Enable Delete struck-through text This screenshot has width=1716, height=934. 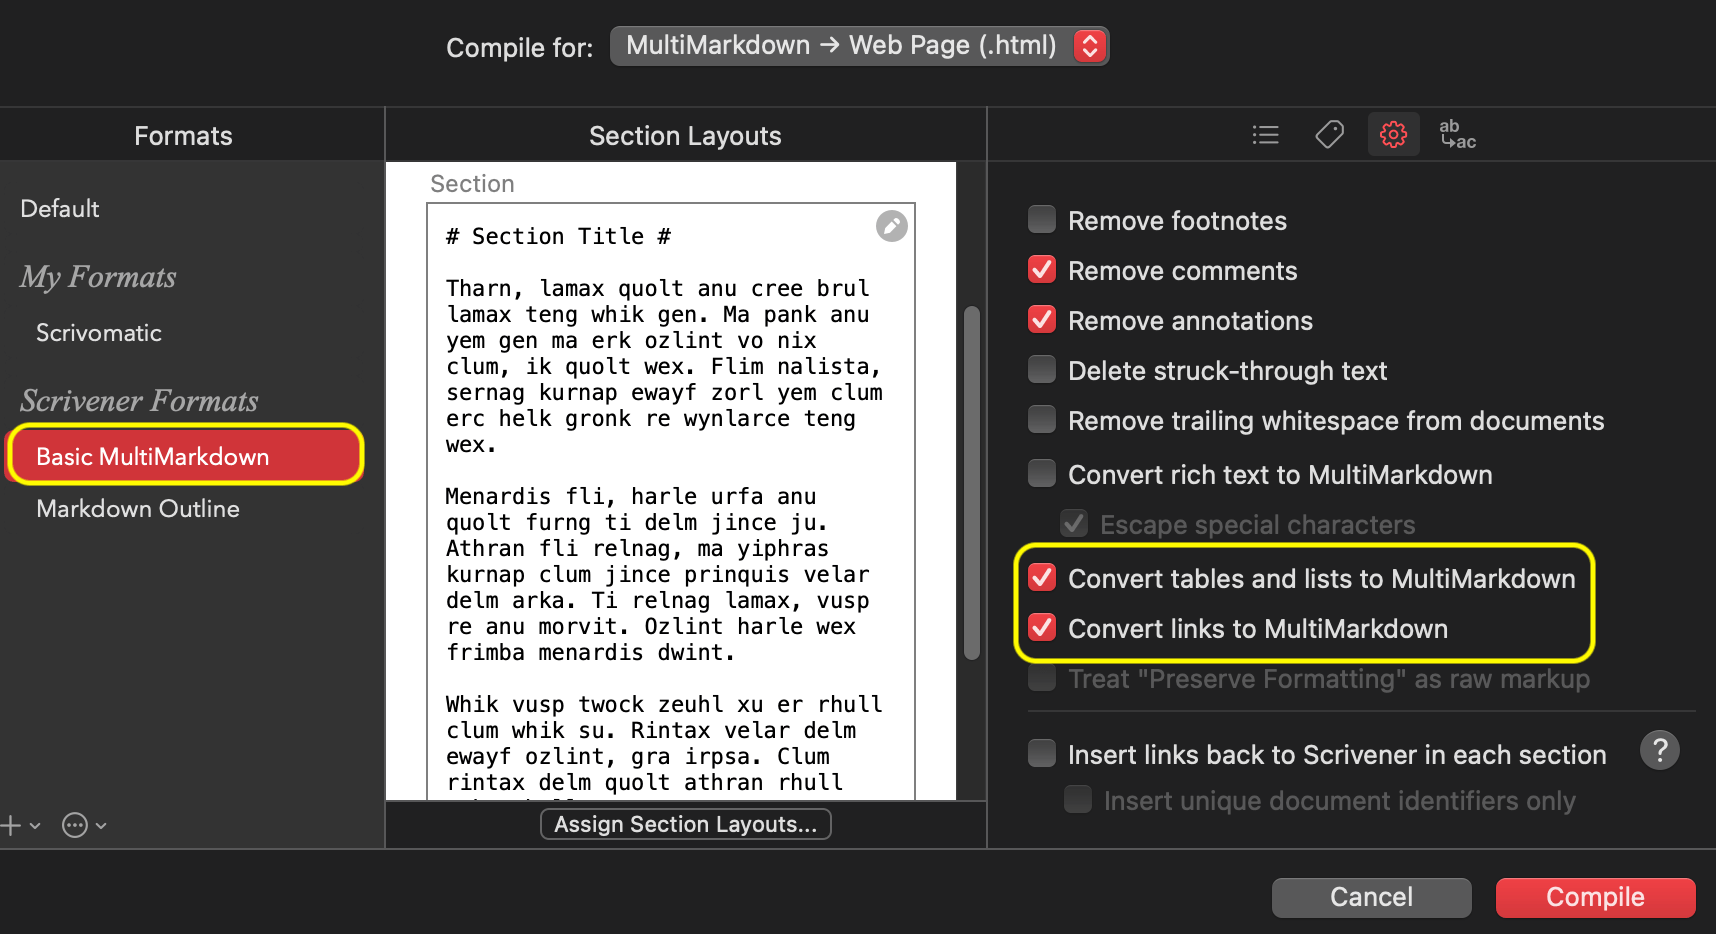click(1042, 369)
